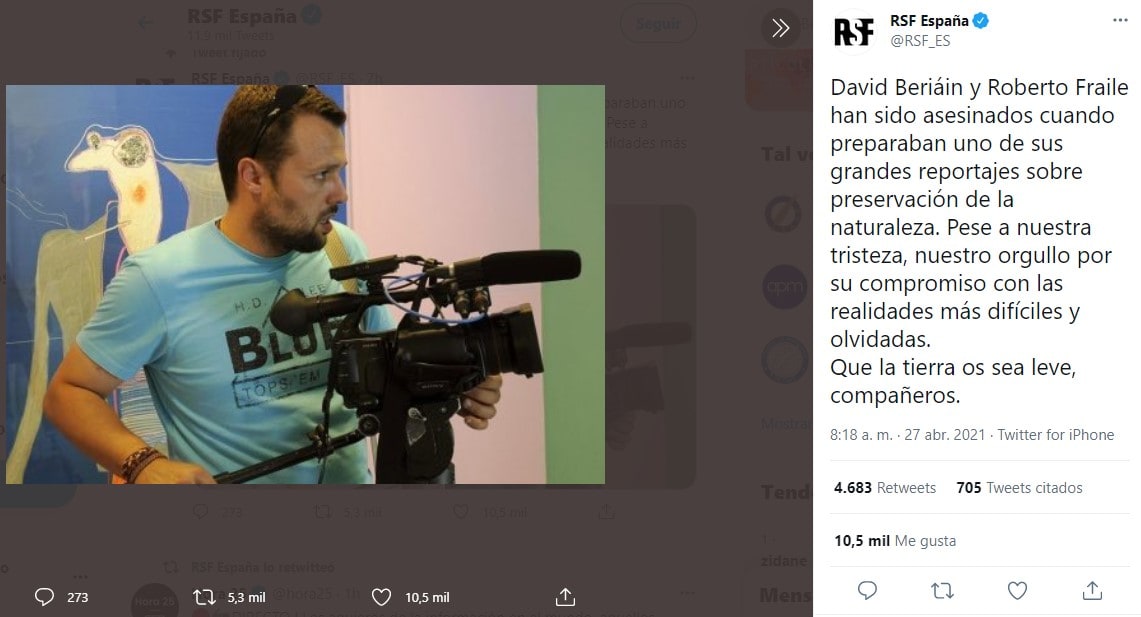
Task: Click the retweet icon showing 5,3 mil
Action: click(x=204, y=597)
